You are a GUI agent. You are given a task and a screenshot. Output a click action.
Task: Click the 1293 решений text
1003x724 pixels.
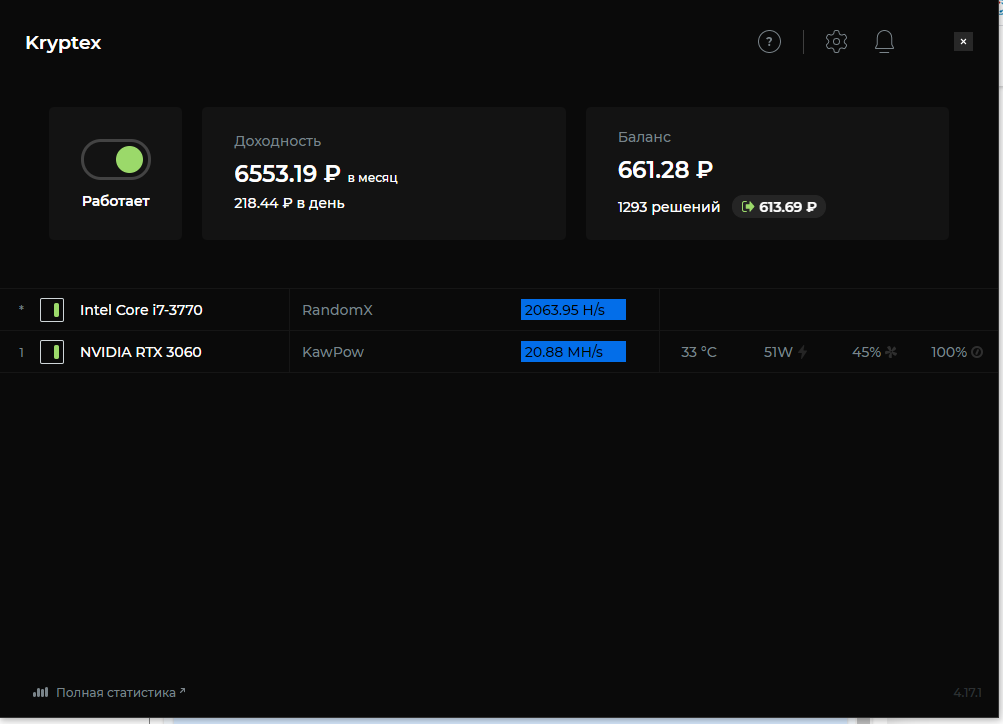668,207
